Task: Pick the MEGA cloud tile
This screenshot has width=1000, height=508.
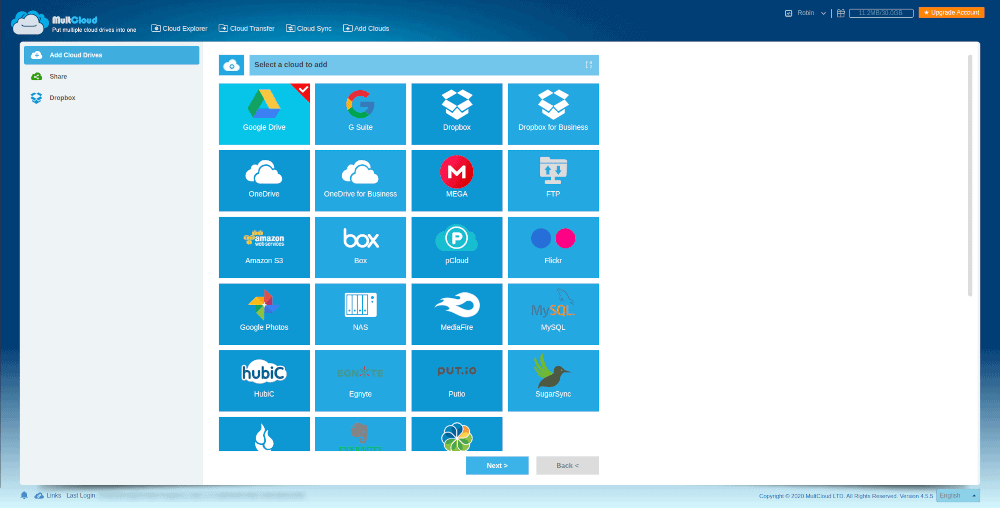Action: coord(457,180)
